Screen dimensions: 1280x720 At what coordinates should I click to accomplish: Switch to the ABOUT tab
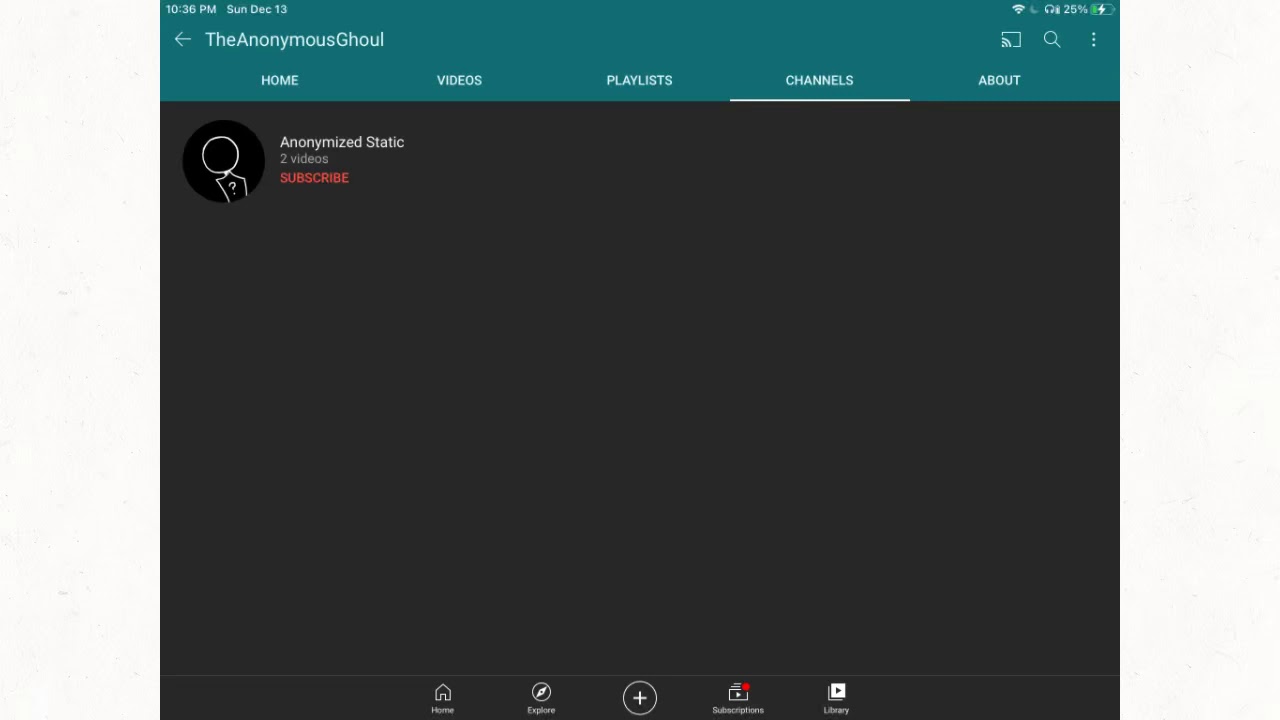tap(1000, 80)
